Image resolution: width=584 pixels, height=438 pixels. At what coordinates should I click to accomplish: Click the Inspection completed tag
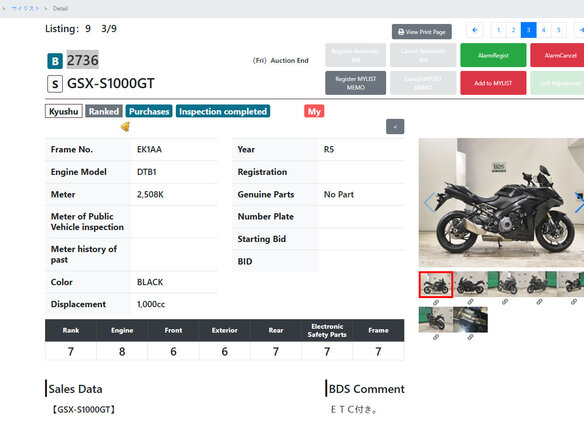(x=223, y=111)
